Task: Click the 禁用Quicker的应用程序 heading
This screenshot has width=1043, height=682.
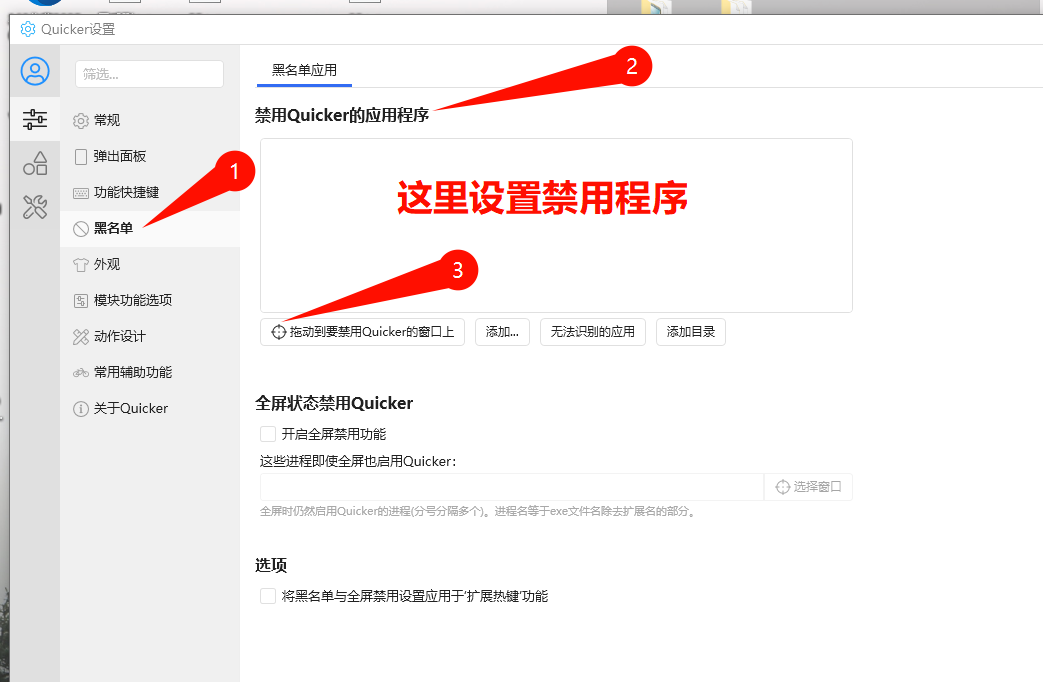Action: pyautogui.click(x=342, y=115)
